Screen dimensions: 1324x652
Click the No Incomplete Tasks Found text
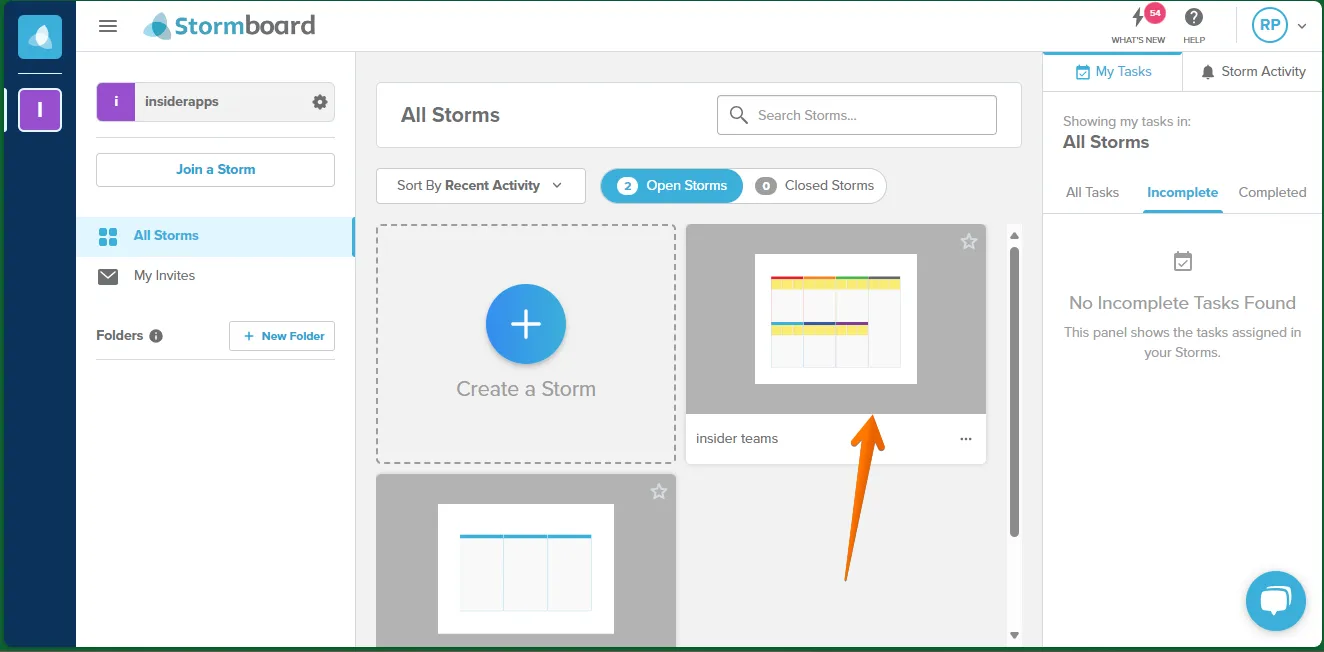tap(1182, 303)
